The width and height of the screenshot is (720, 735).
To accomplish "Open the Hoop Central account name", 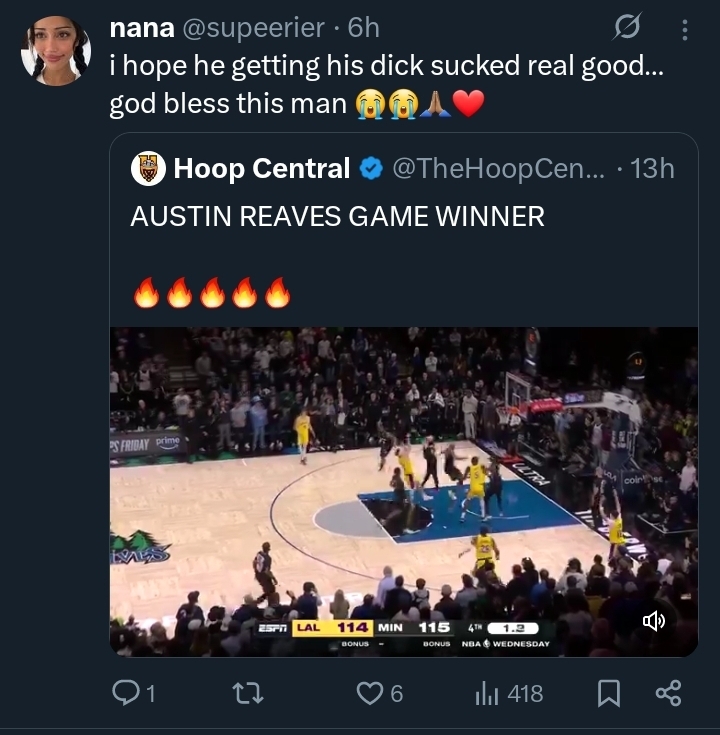I will click(262, 169).
